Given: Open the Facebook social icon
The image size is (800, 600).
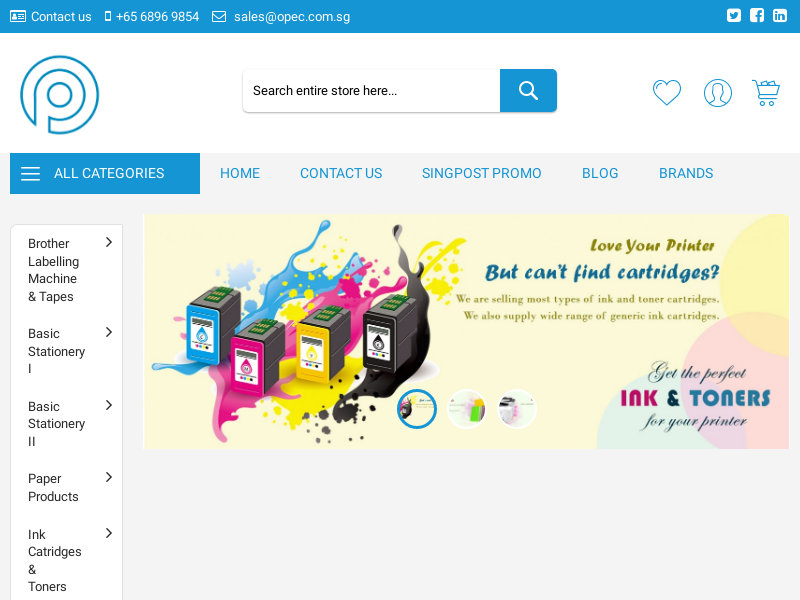Looking at the screenshot, I should [757, 15].
